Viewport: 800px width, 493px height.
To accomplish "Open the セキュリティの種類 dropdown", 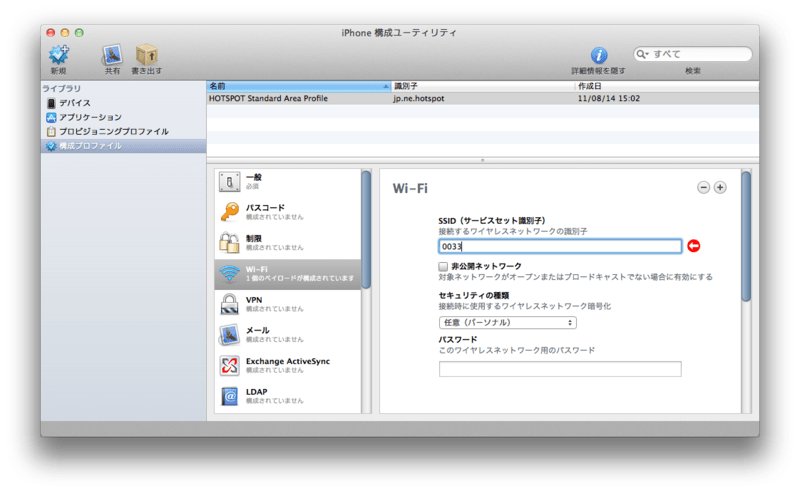I will 507,323.
